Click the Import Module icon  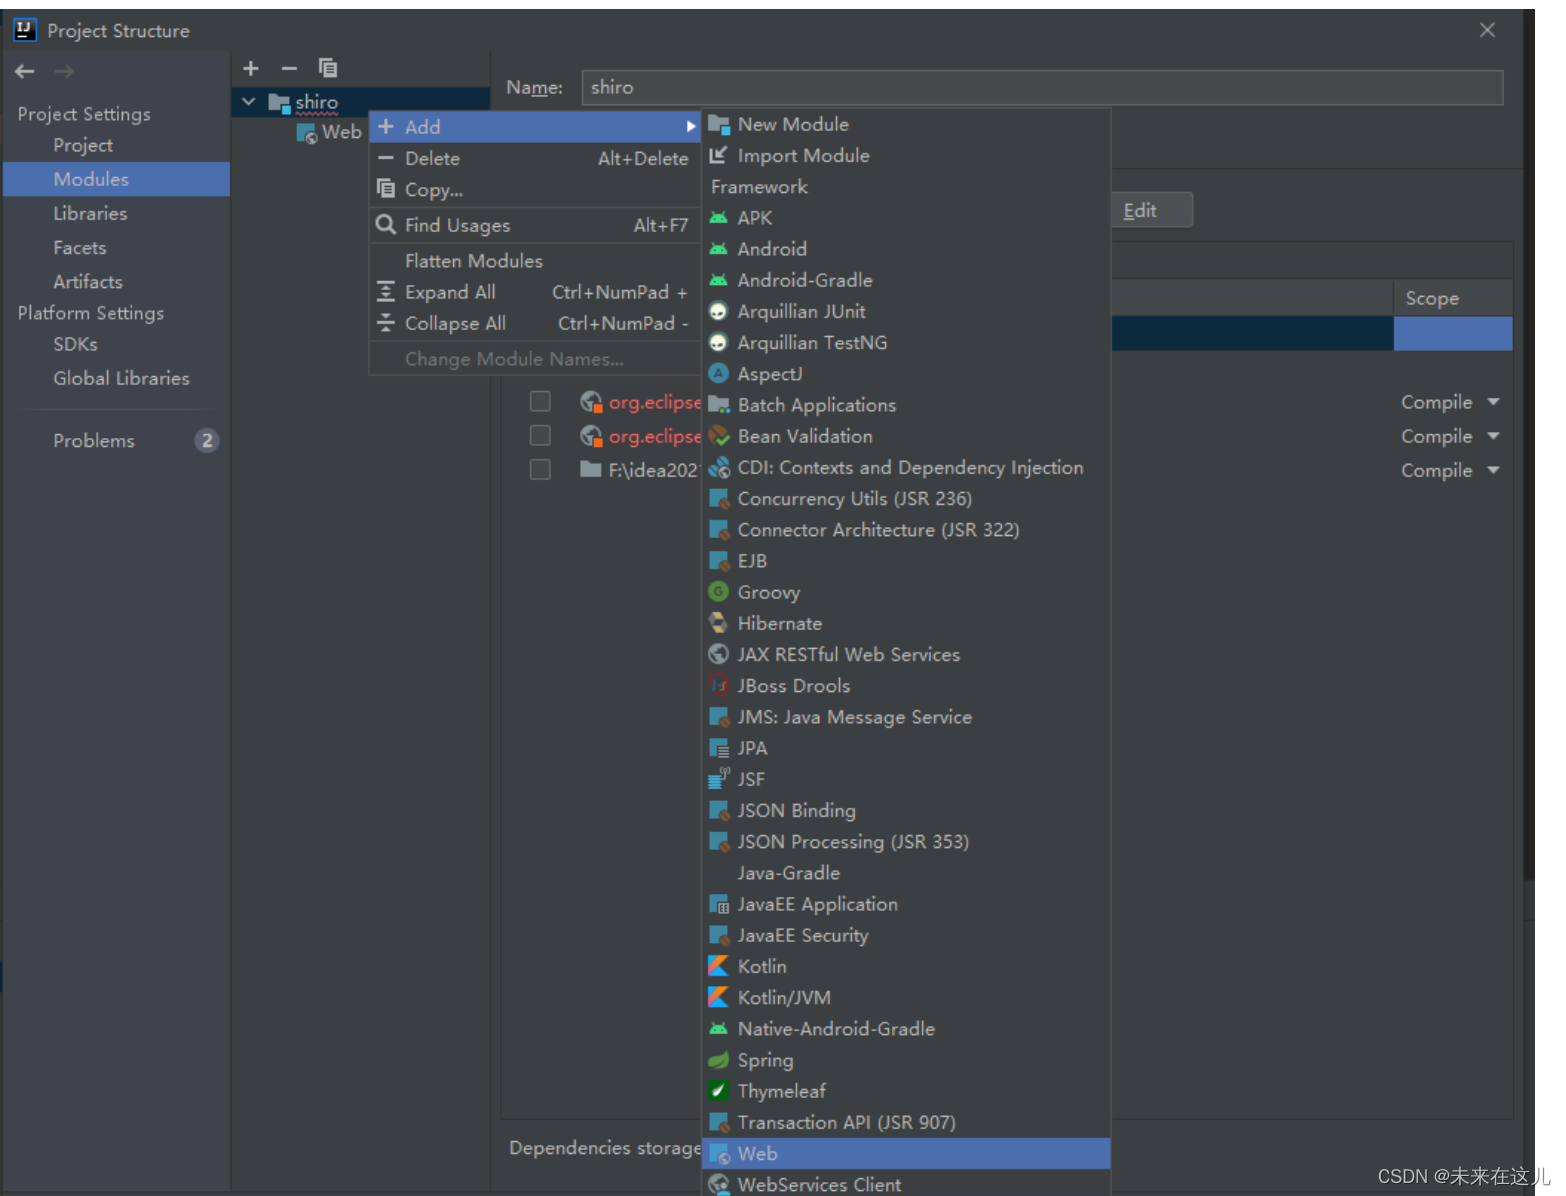[x=718, y=155]
